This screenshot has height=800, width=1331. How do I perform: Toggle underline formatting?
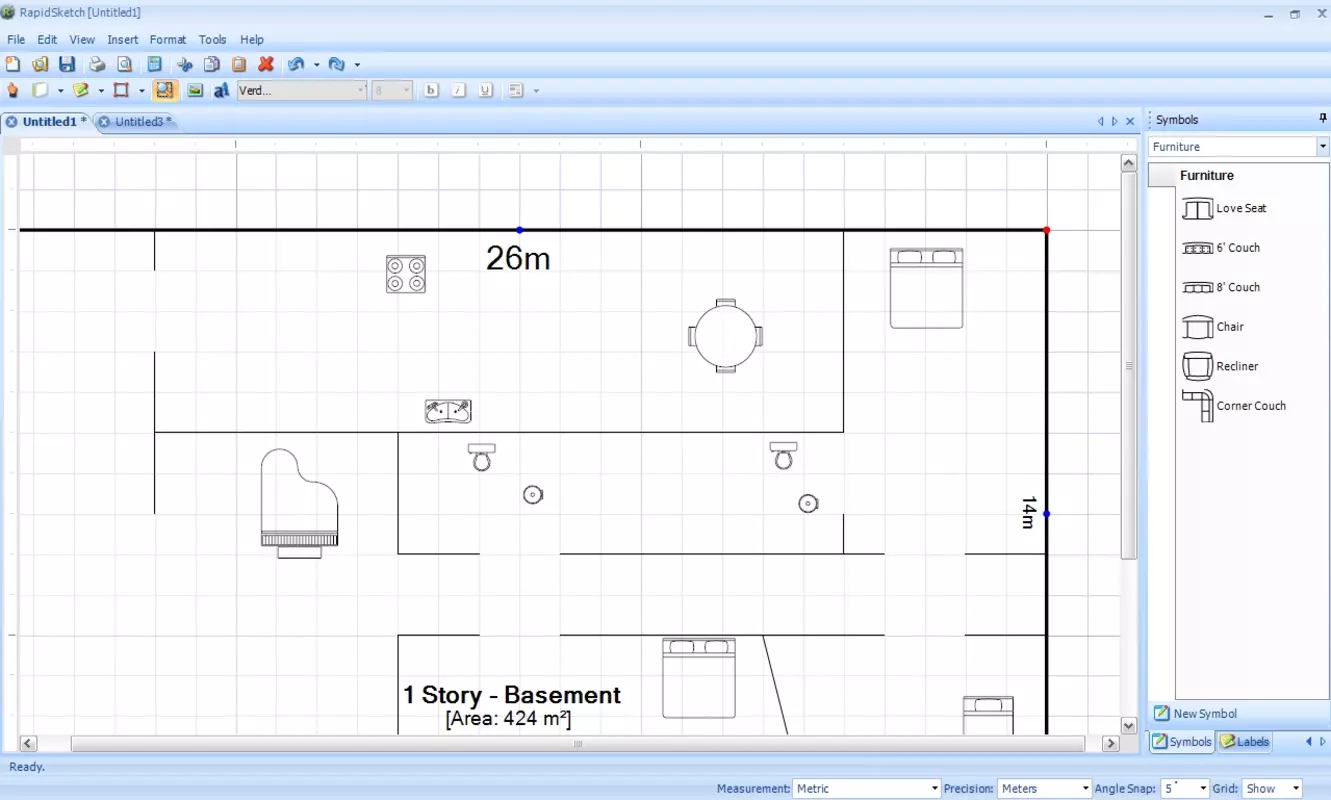point(485,90)
